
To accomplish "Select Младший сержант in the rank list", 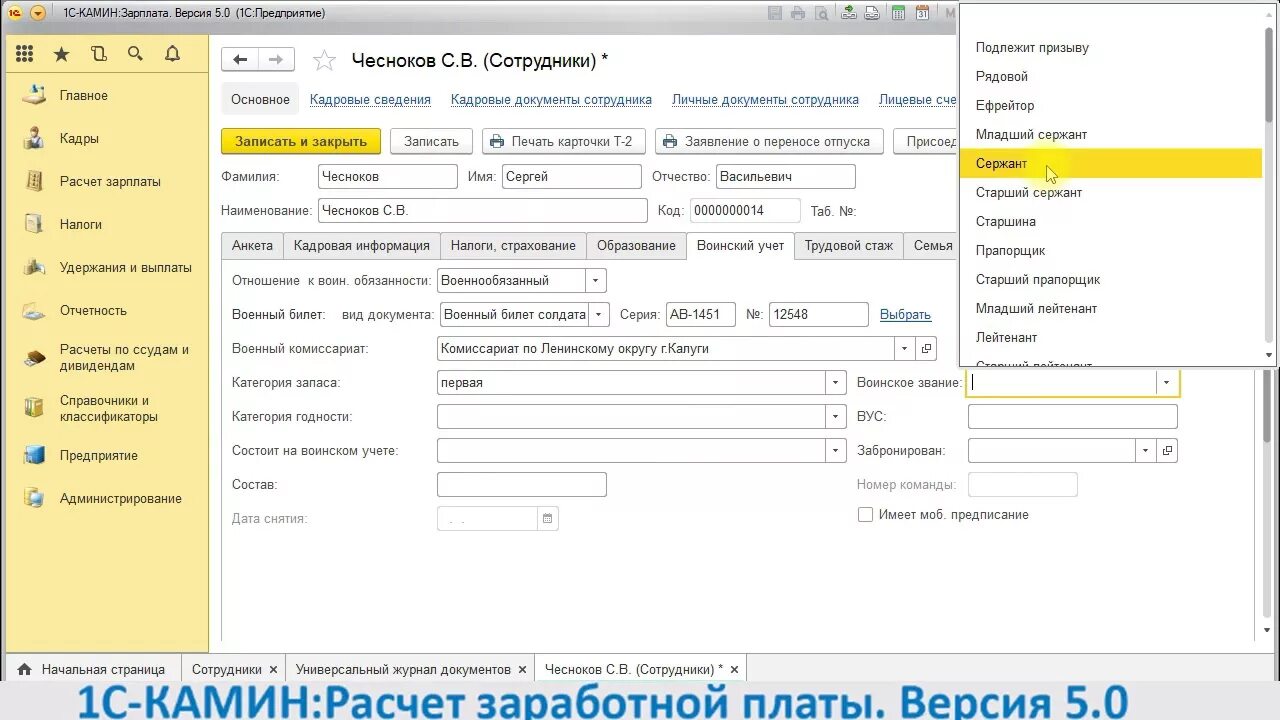I will (x=1111, y=134).
